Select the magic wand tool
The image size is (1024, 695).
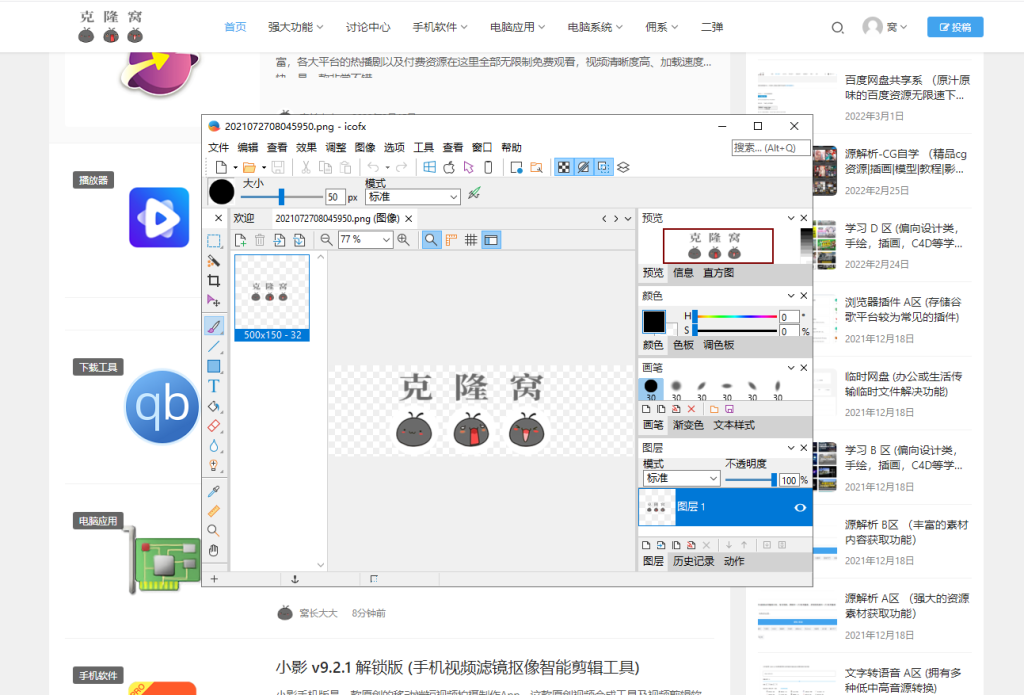click(x=214, y=261)
